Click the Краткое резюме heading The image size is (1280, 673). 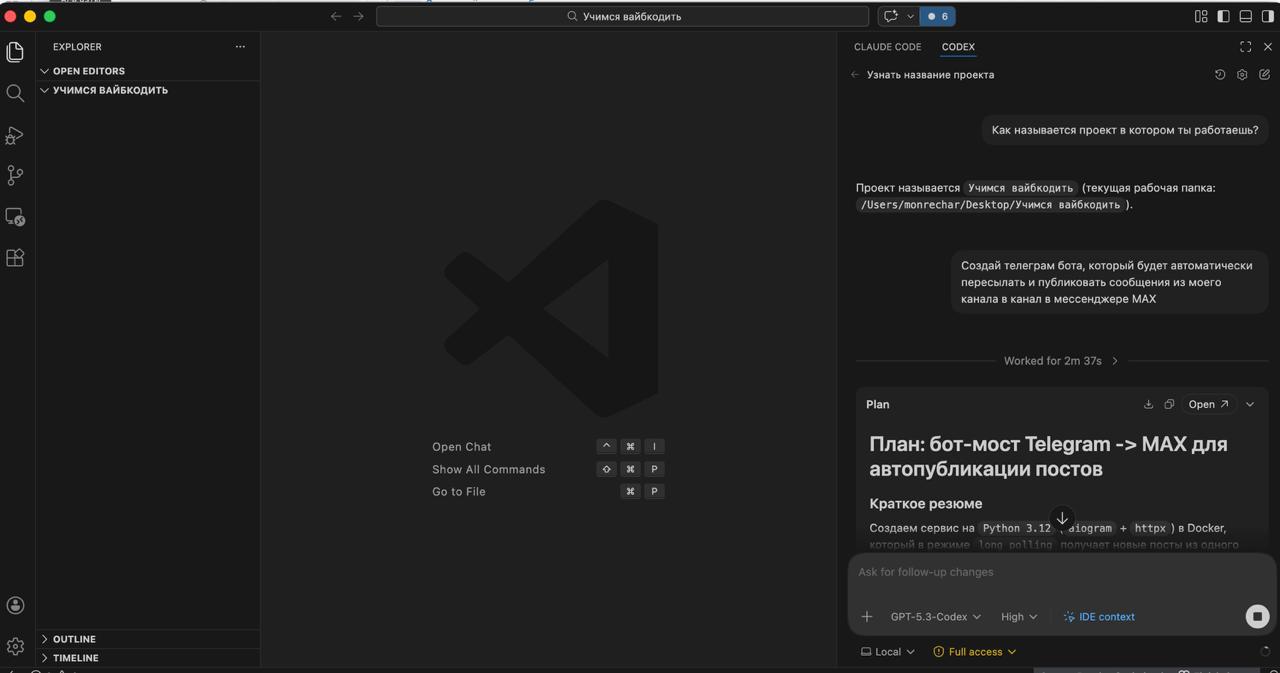925,503
